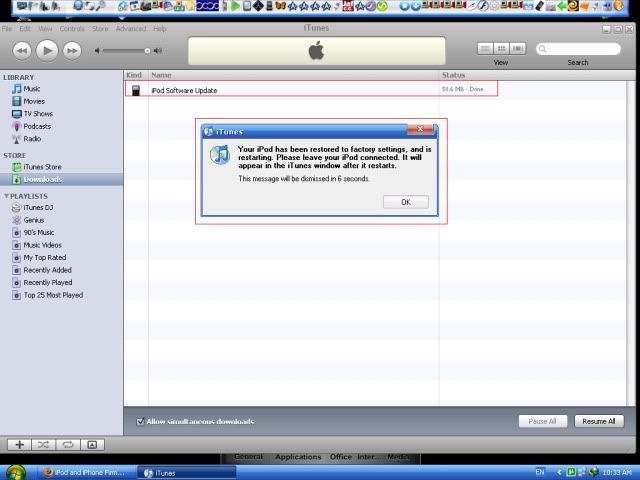Click the add playlist plus button

pyautogui.click(x=20, y=444)
